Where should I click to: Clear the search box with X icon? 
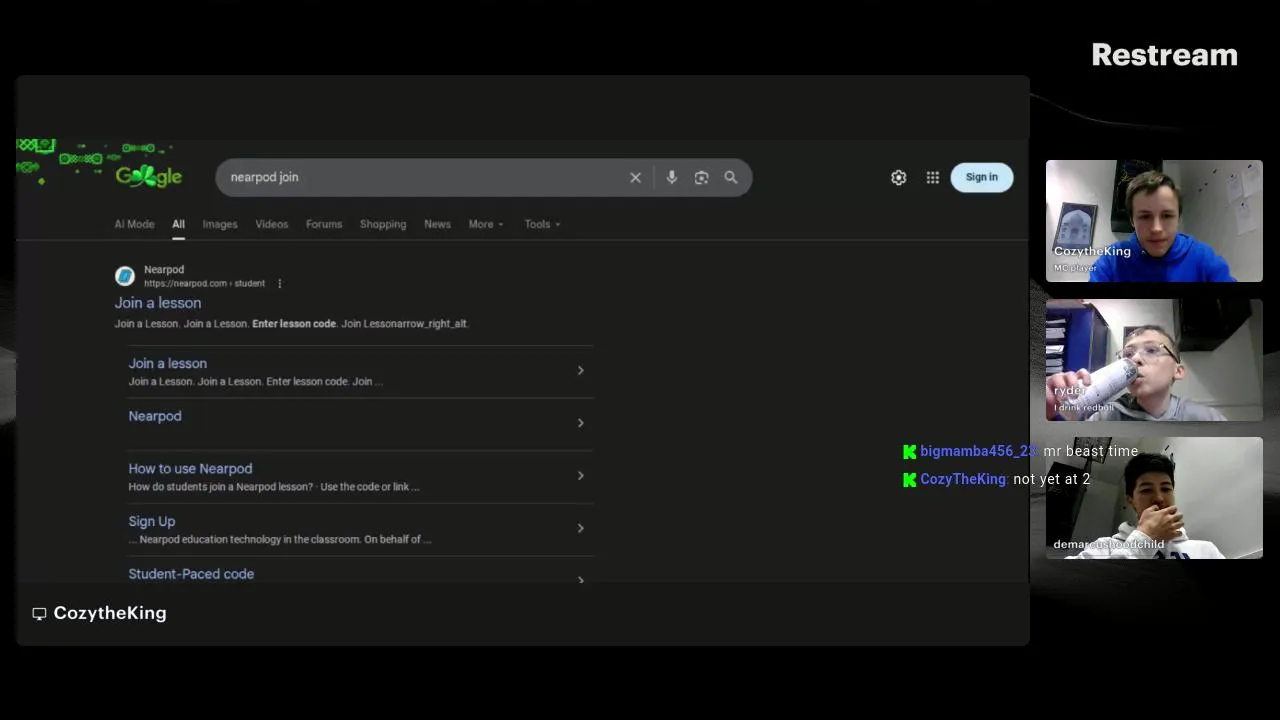pyautogui.click(x=635, y=177)
